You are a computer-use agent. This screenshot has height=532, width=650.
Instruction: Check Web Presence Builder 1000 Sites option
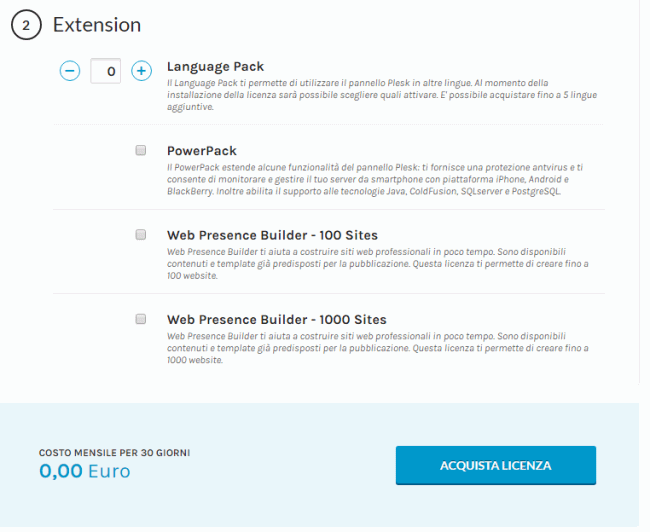click(141, 319)
